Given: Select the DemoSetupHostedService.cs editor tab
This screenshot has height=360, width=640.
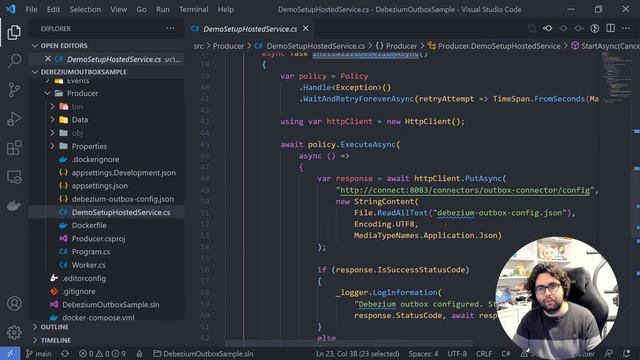Looking at the screenshot, I should (x=250, y=29).
